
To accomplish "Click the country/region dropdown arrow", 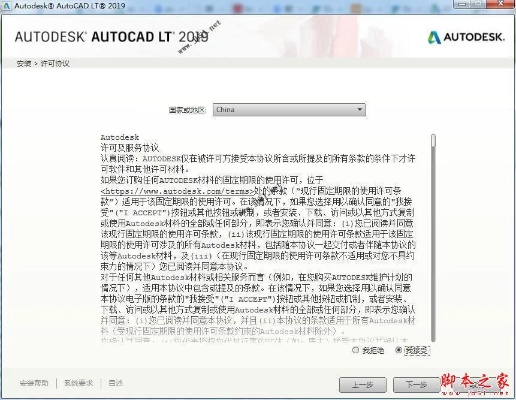I will pyautogui.click(x=359, y=110).
